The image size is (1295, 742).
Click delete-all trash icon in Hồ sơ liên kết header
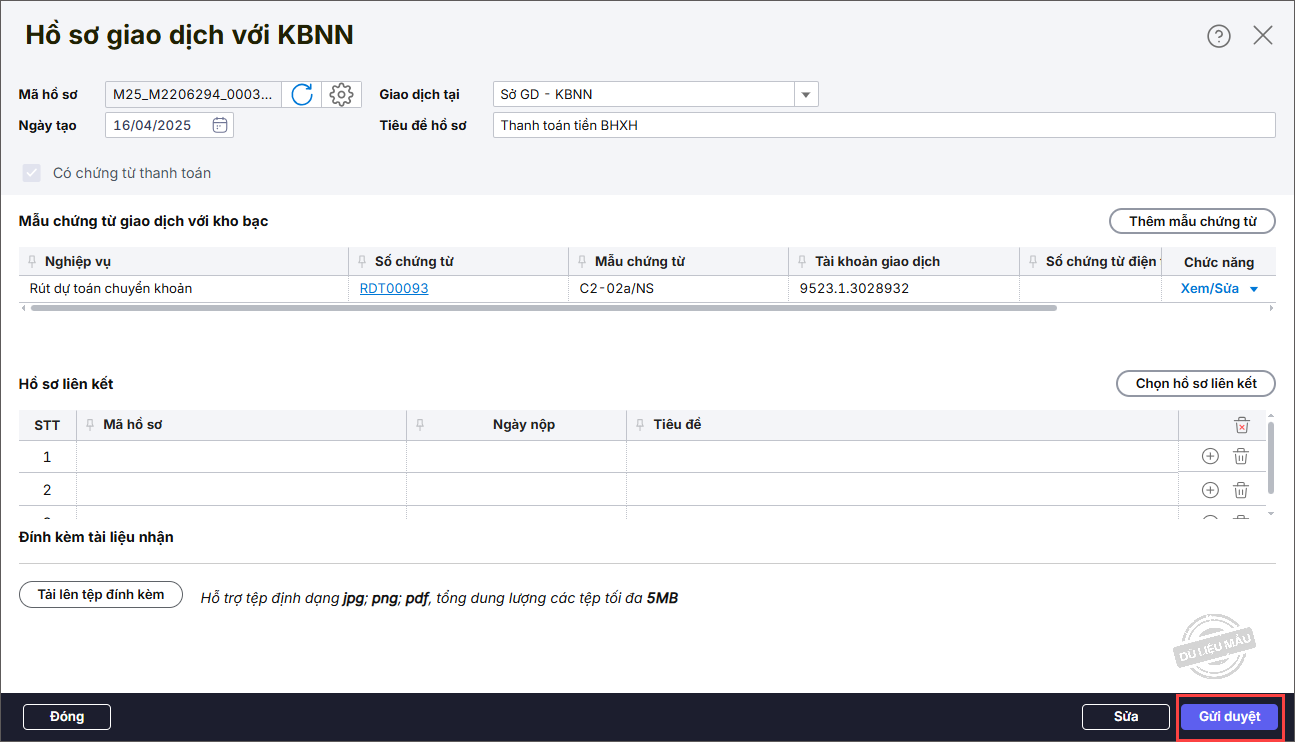click(x=1241, y=425)
